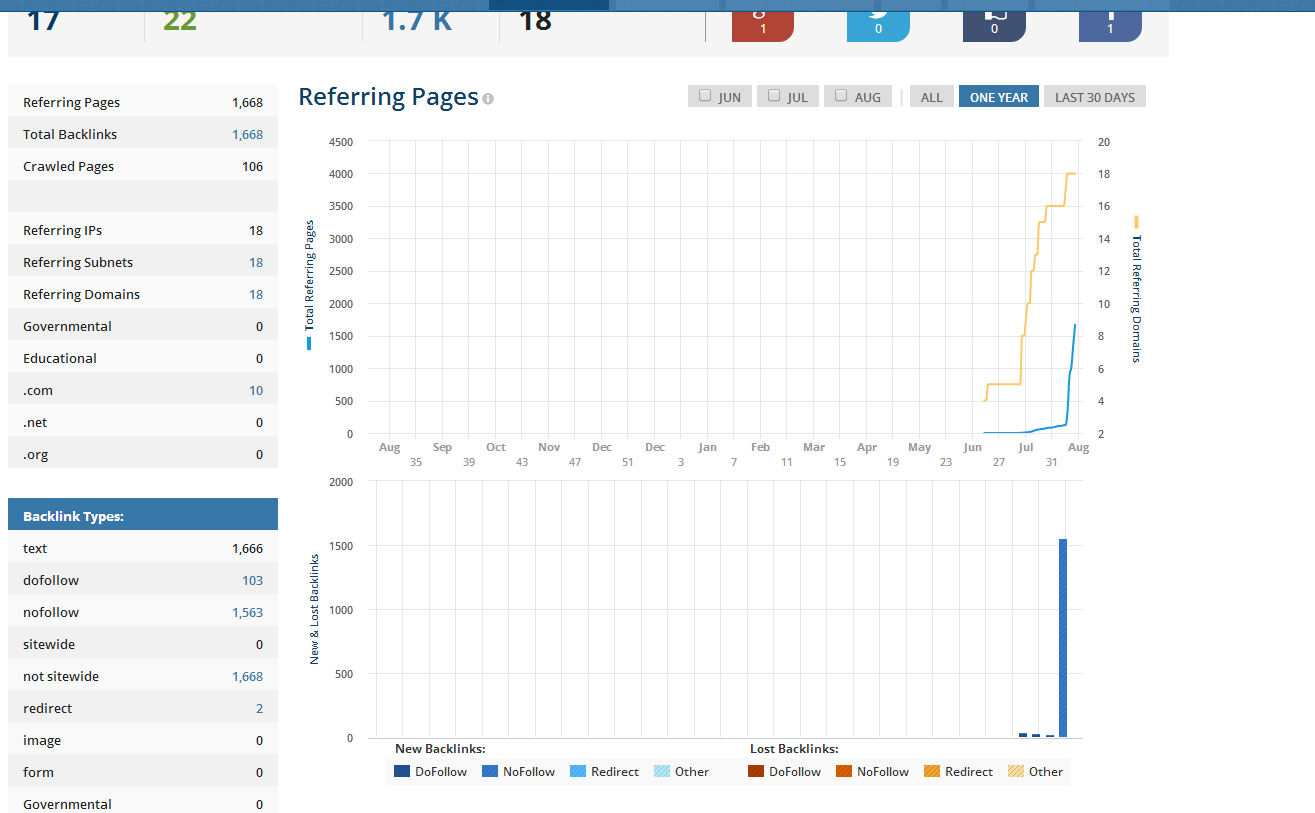1315x813 pixels.
Task: Click Lost Backlinks DoFollow legend swatch
Action: click(756, 771)
